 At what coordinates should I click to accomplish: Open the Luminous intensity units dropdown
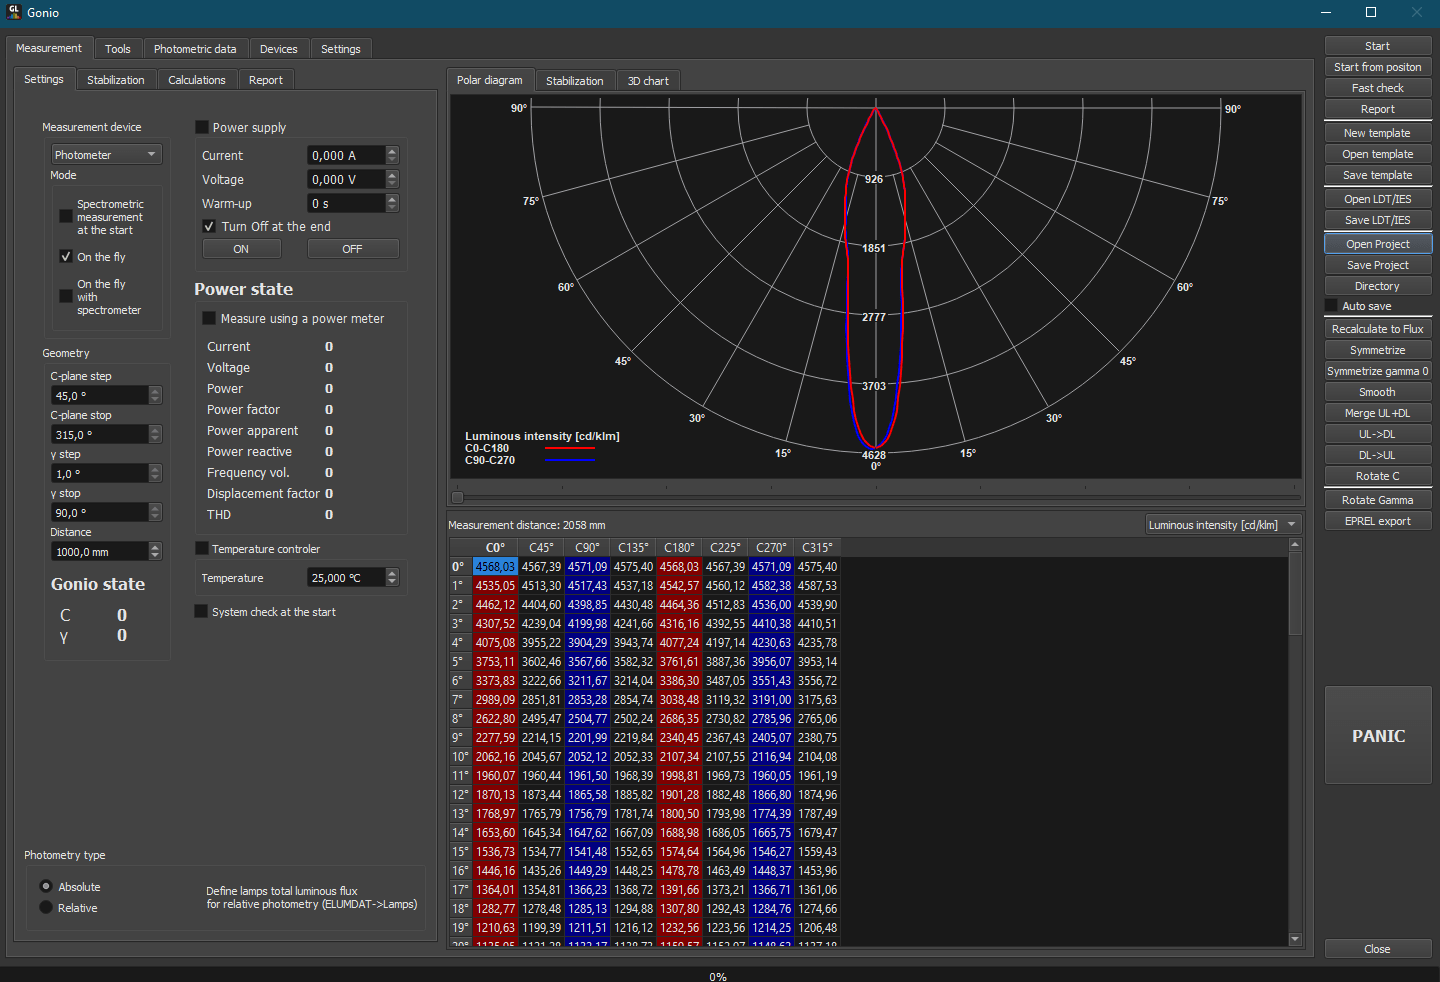coord(1222,524)
